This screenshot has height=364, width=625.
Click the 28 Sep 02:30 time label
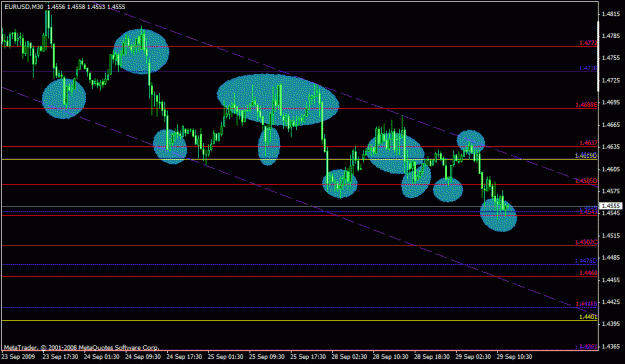pyautogui.click(x=350, y=356)
